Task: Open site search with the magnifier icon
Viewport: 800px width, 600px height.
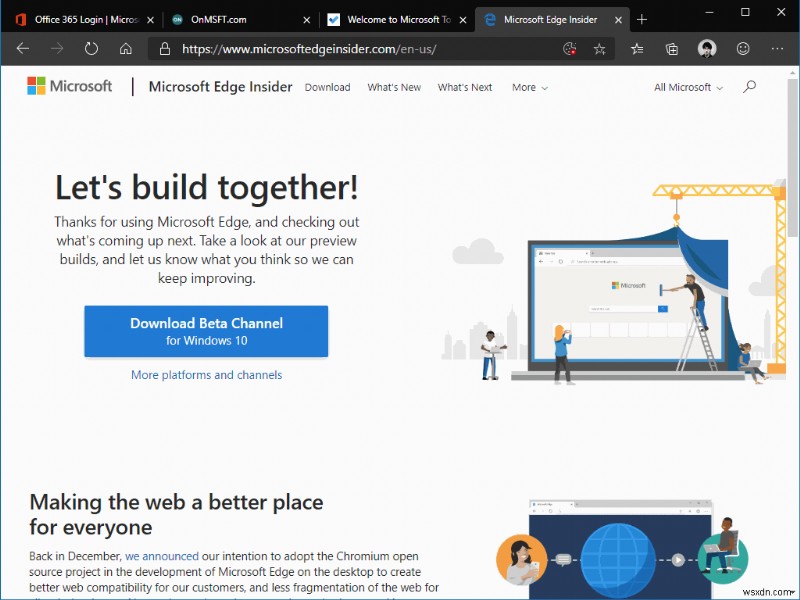Action: pyautogui.click(x=749, y=87)
